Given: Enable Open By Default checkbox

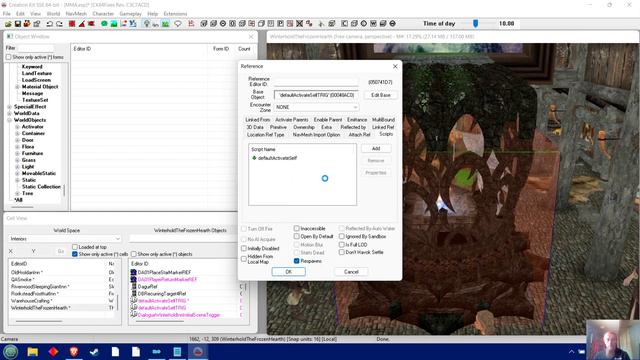Looking at the screenshot, I should (297, 236).
